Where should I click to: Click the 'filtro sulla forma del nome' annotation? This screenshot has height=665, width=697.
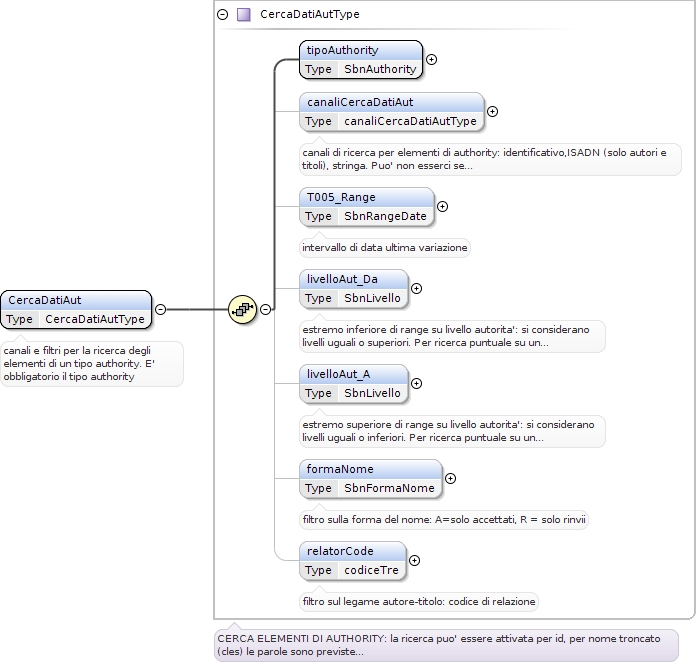click(x=444, y=520)
